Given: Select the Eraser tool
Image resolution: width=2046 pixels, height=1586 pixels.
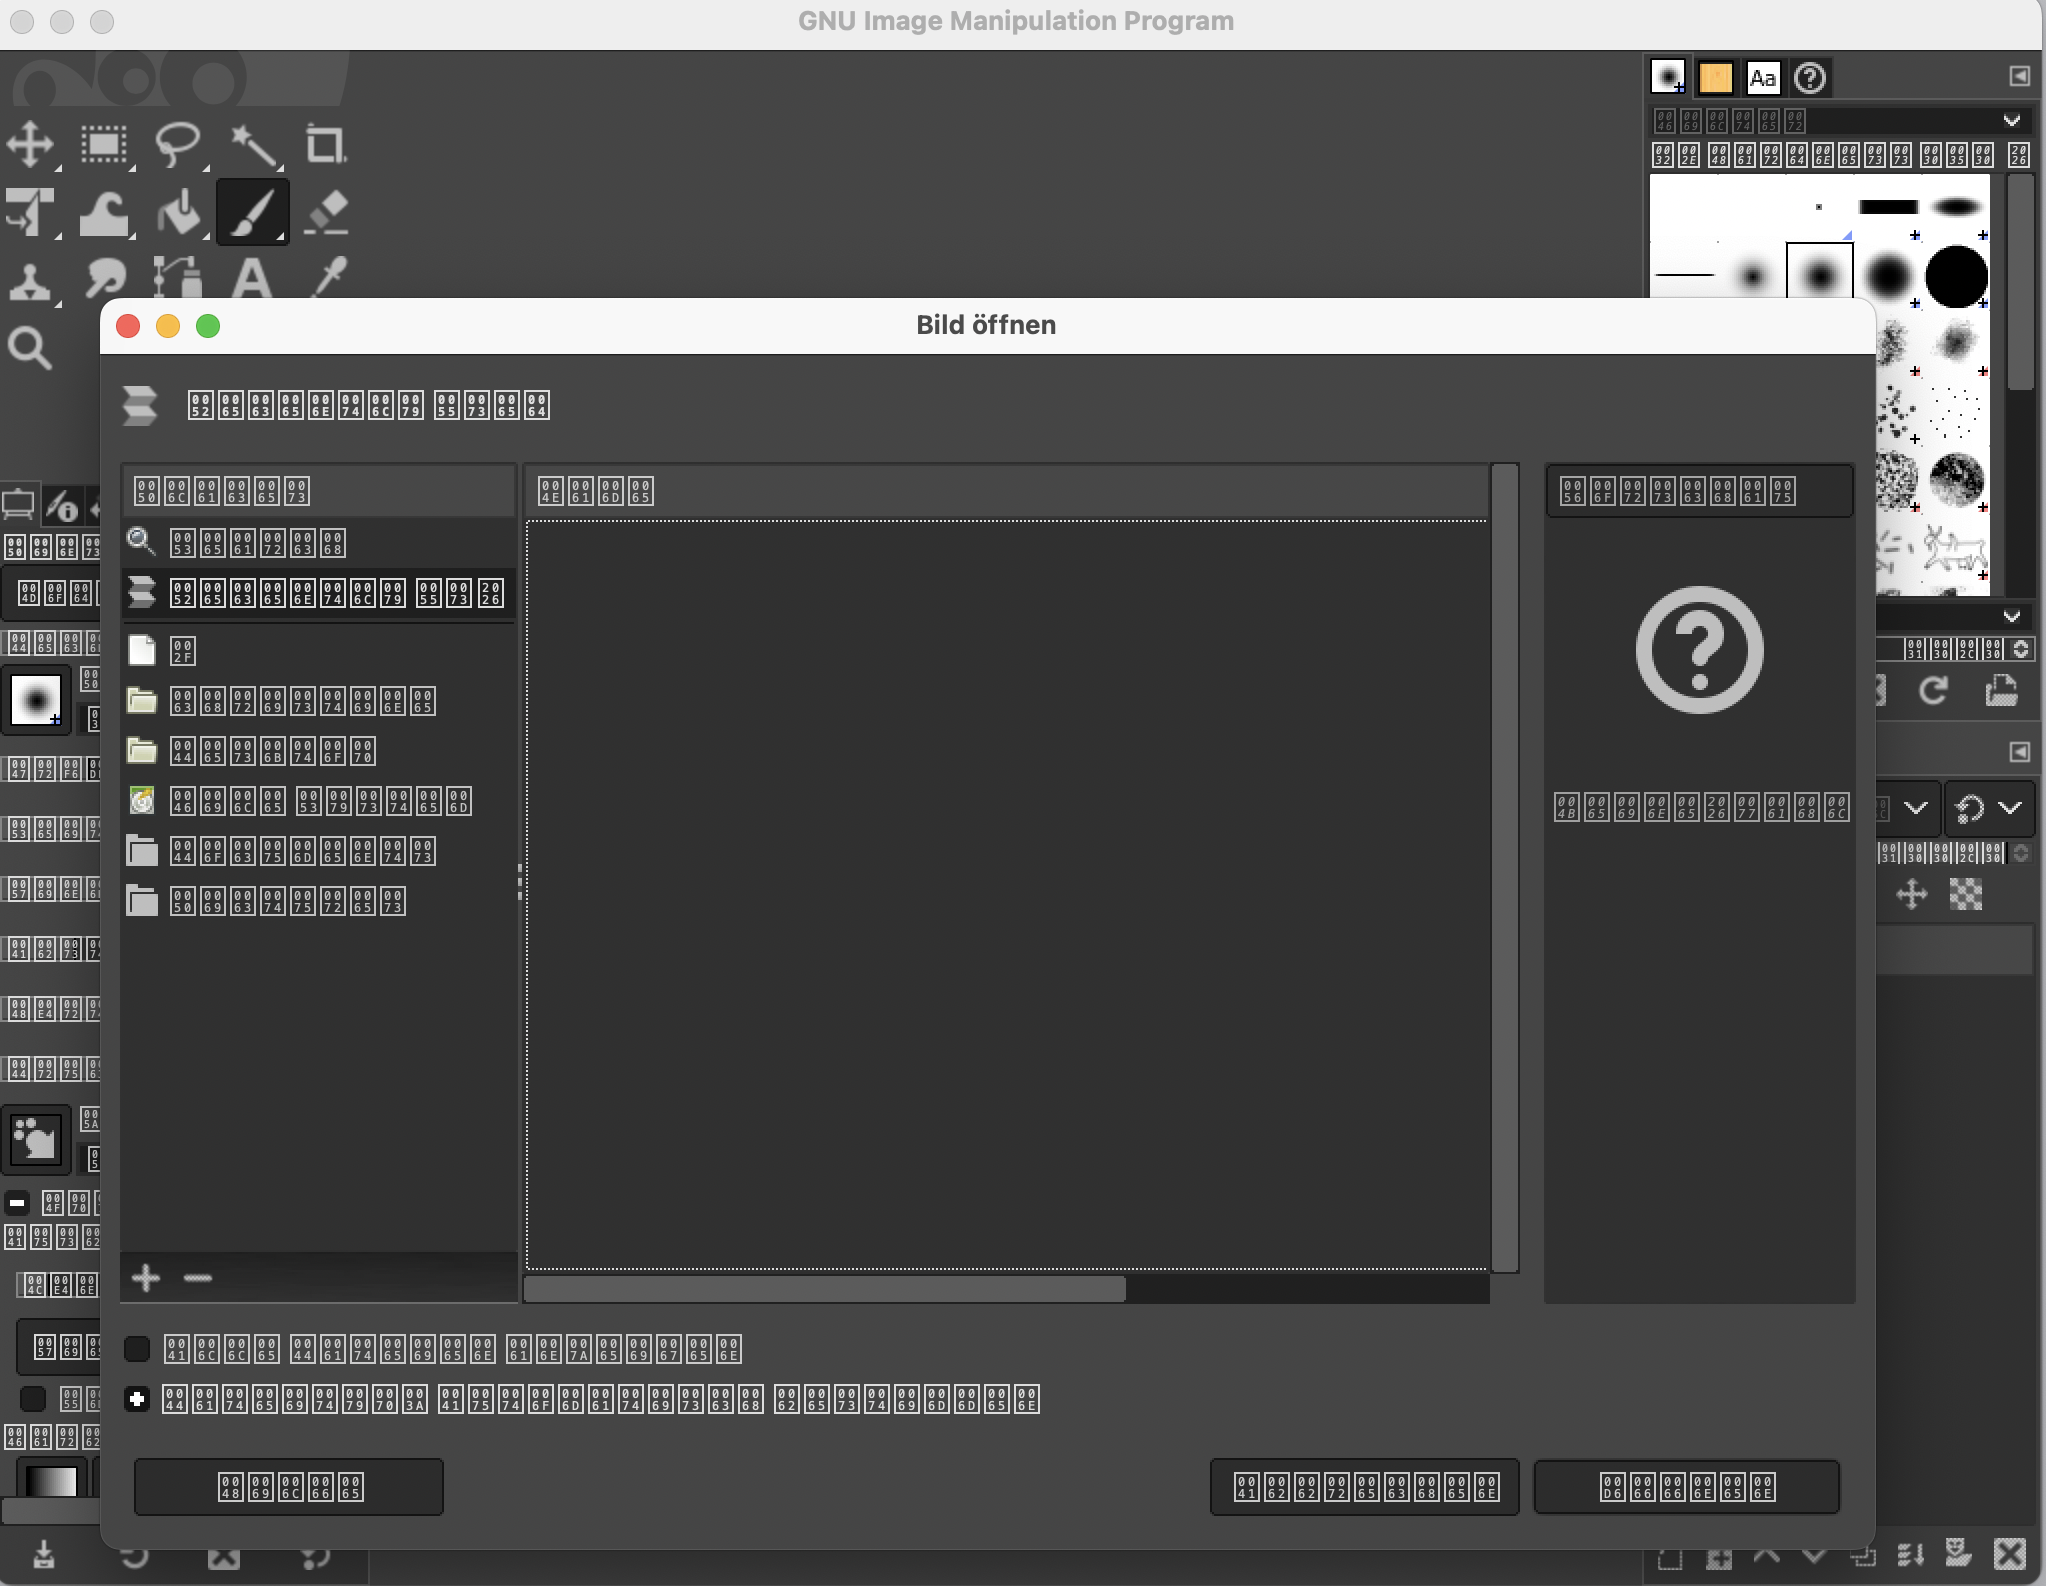Looking at the screenshot, I should [x=325, y=213].
